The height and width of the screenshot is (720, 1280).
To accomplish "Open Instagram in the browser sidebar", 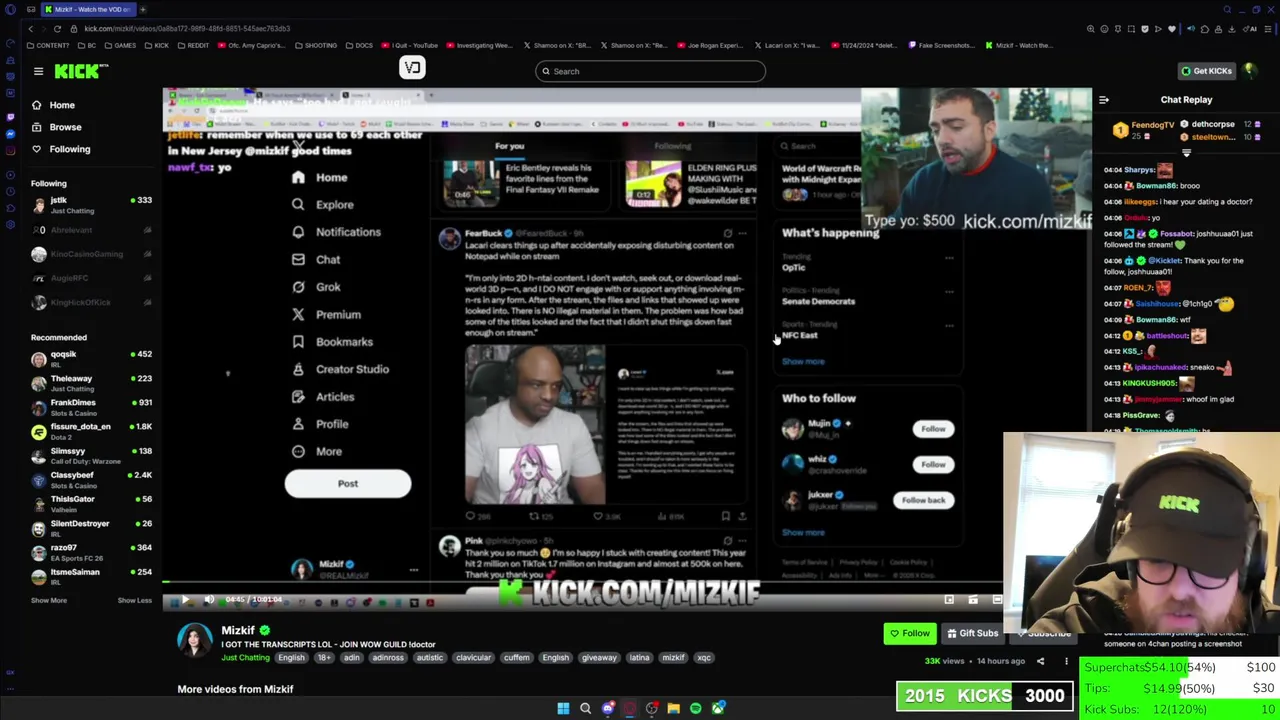I will click(x=10, y=151).
